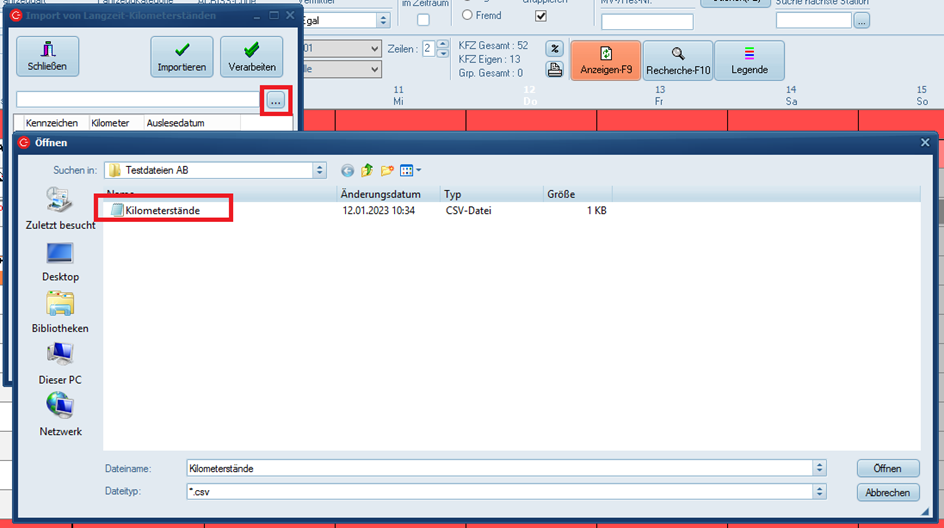Click the Öffnen button
Image resolution: width=944 pixels, height=528 pixels.
pyautogui.click(x=887, y=468)
